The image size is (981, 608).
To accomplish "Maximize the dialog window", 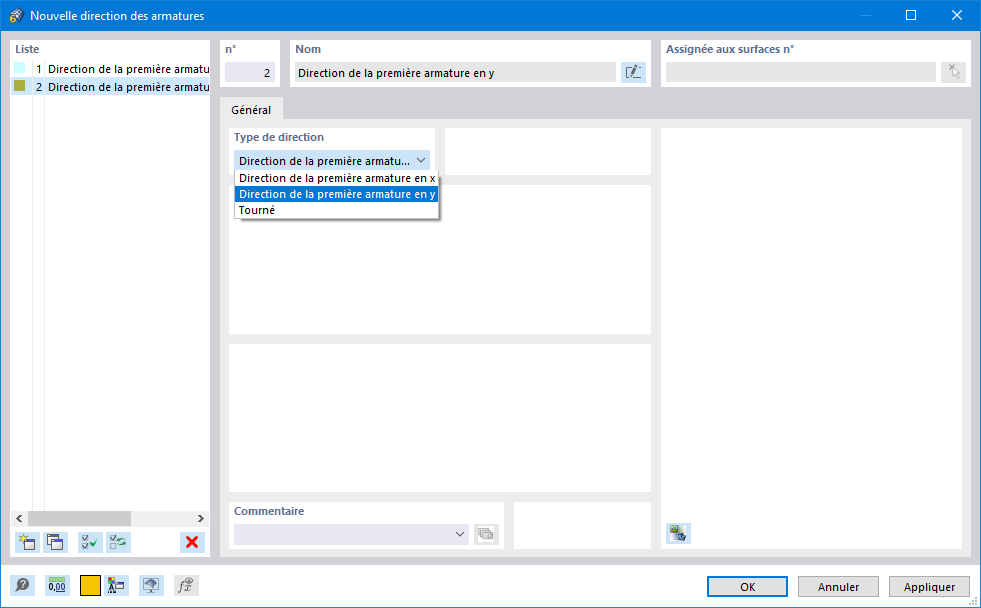I will [x=911, y=16].
